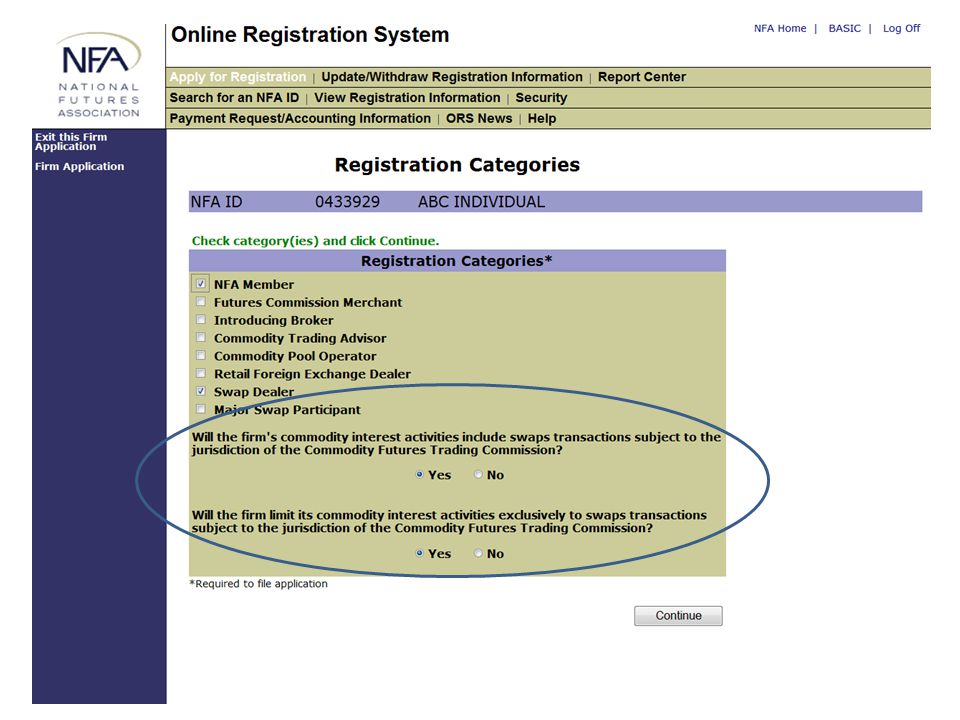Open the BASIC link
This screenshot has height=720, width=960.
click(844, 28)
